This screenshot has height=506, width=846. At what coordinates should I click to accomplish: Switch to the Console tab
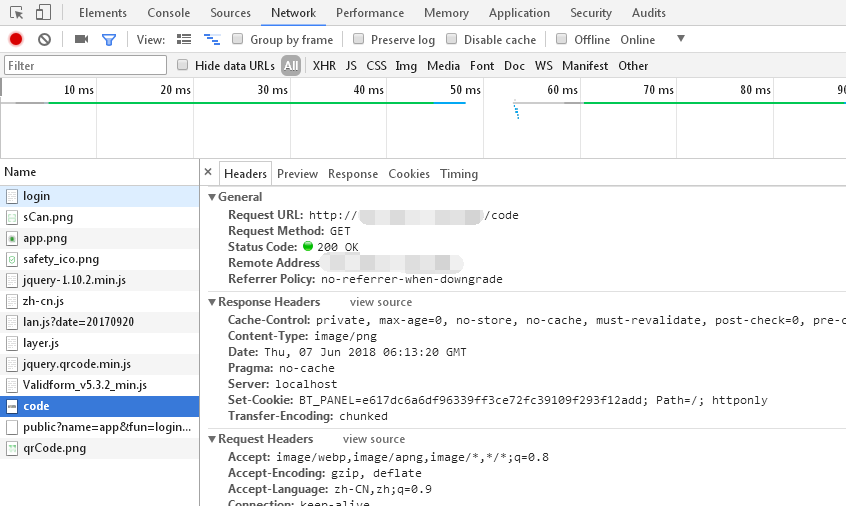click(168, 13)
